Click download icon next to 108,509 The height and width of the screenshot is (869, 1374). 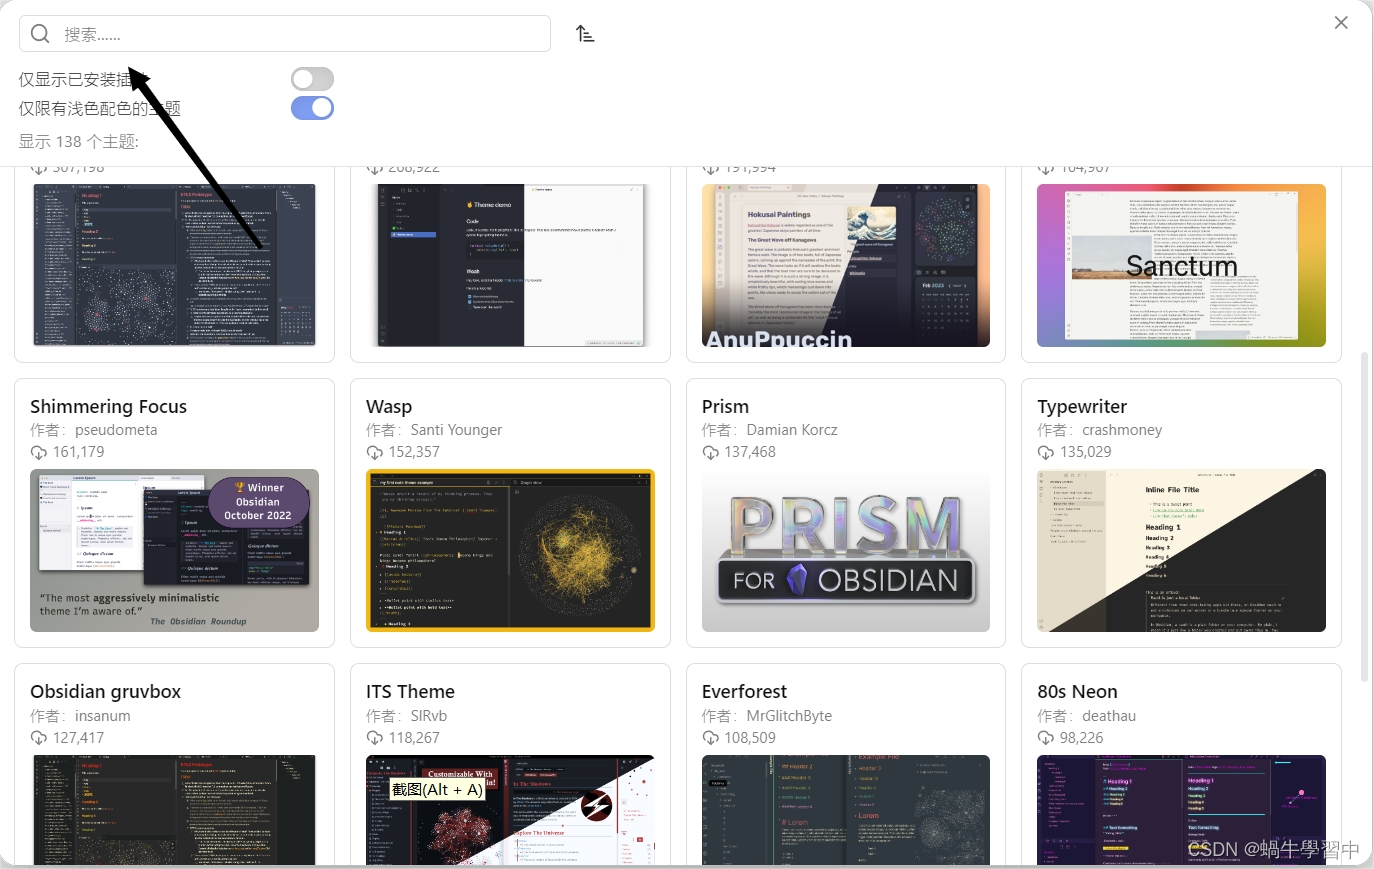711,738
